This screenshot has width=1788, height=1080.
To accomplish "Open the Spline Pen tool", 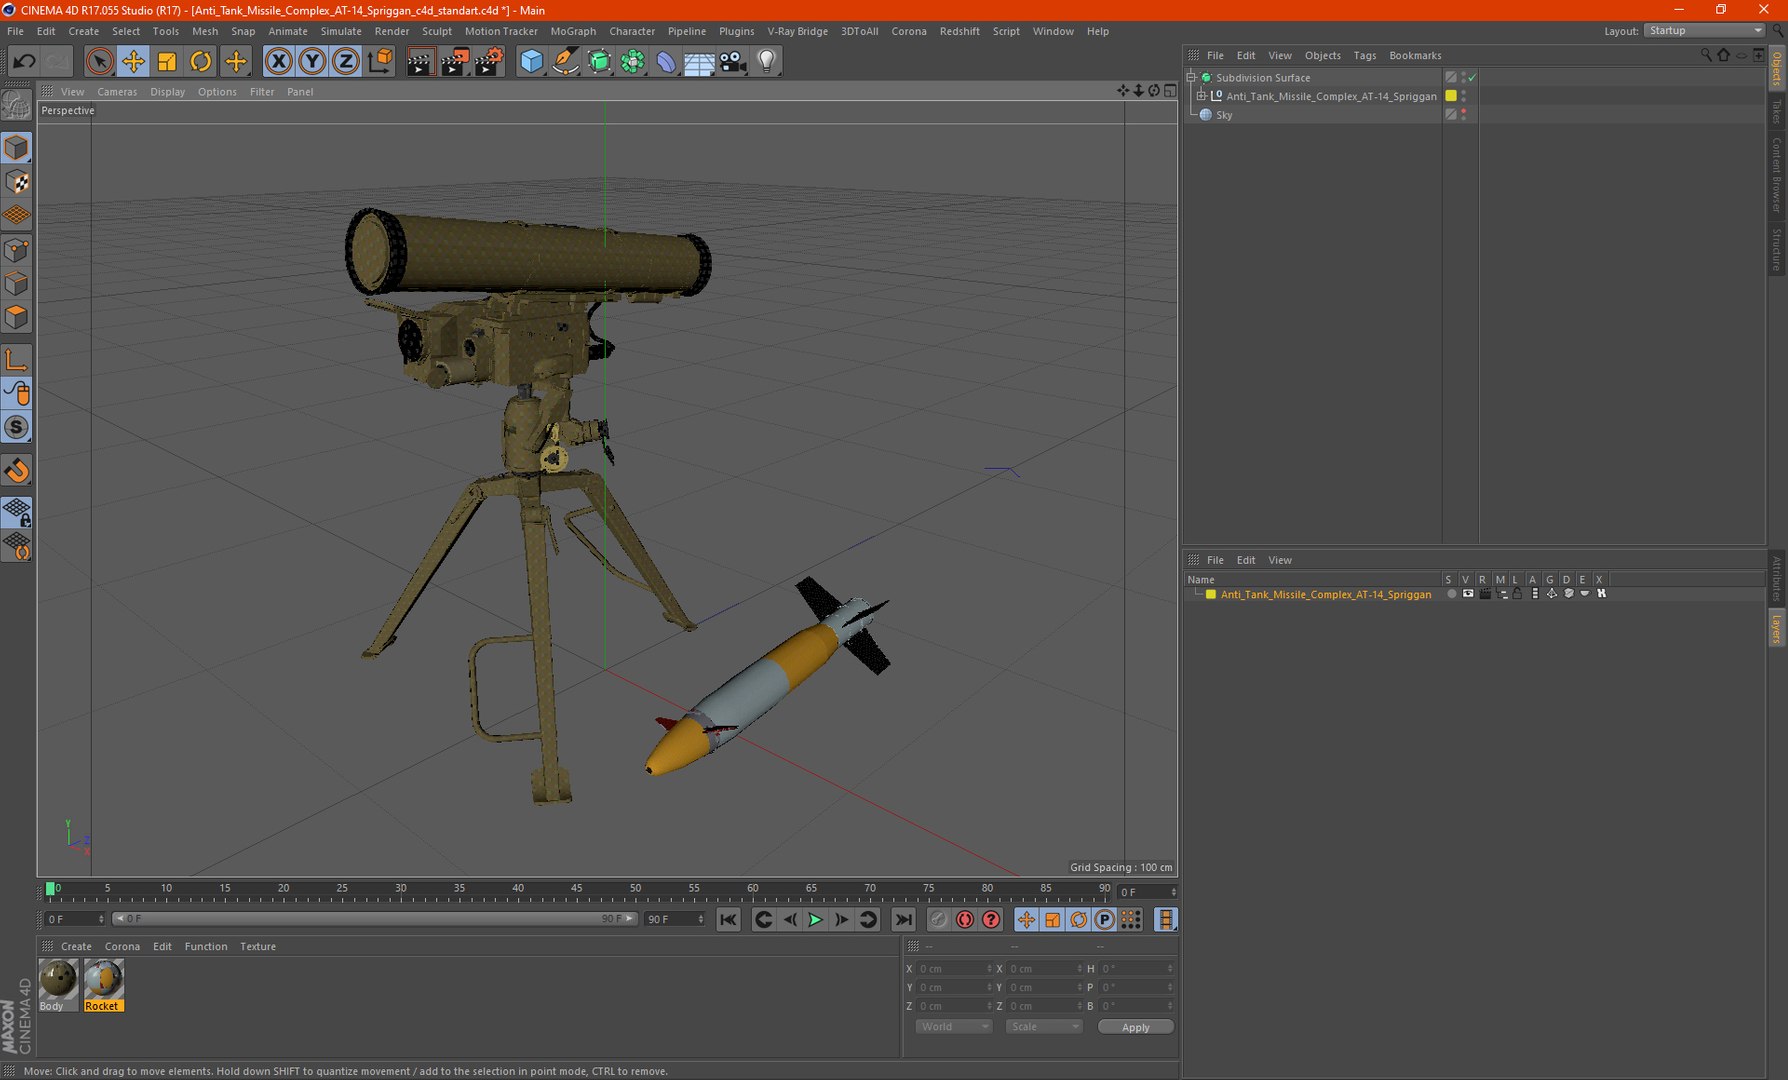I will click(x=565, y=61).
